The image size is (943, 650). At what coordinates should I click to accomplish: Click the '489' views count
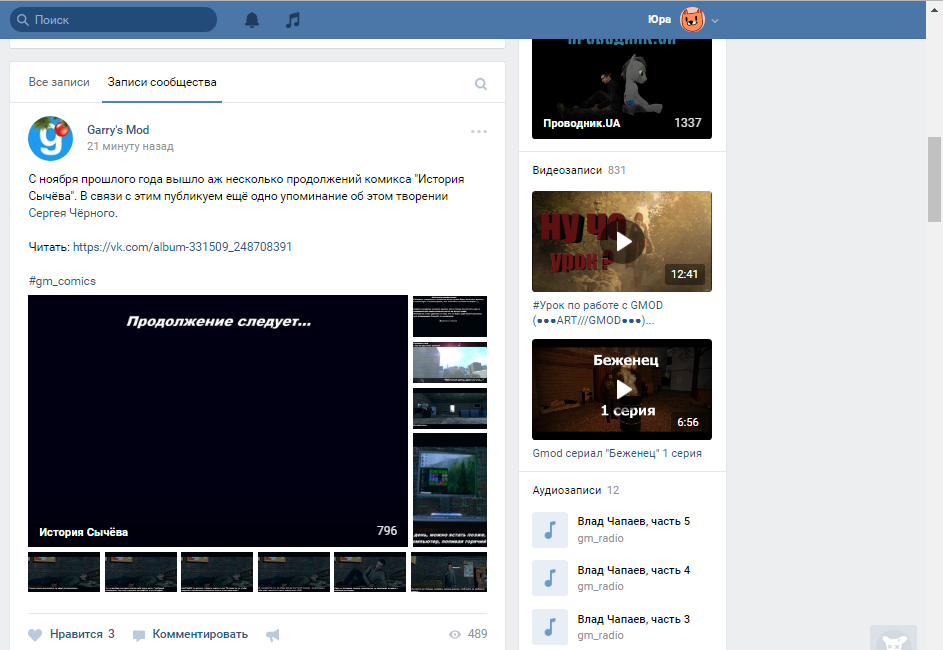click(x=478, y=634)
